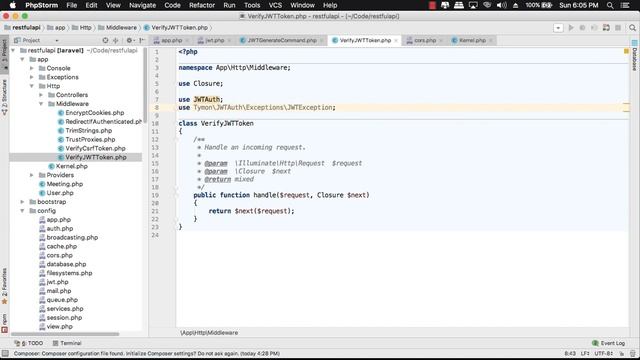Click the inspection warning marker at editor top right
The width and height of the screenshot is (640, 360).
click(x=626, y=51)
